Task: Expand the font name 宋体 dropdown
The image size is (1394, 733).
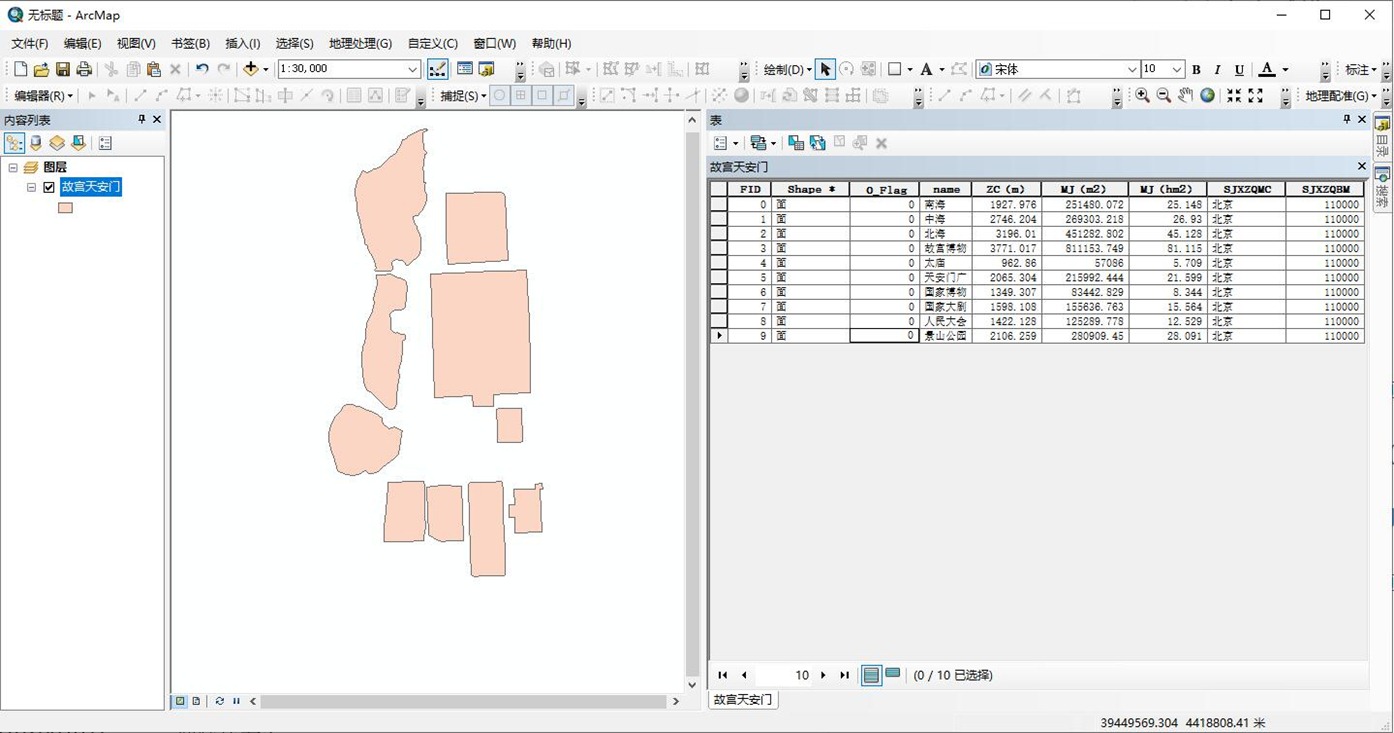Action: (x=1131, y=70)
